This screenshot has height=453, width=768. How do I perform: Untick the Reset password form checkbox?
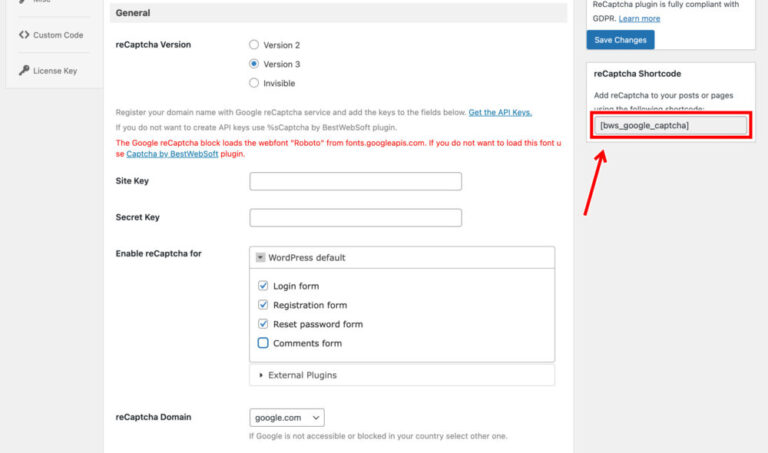tap(263, 324)
